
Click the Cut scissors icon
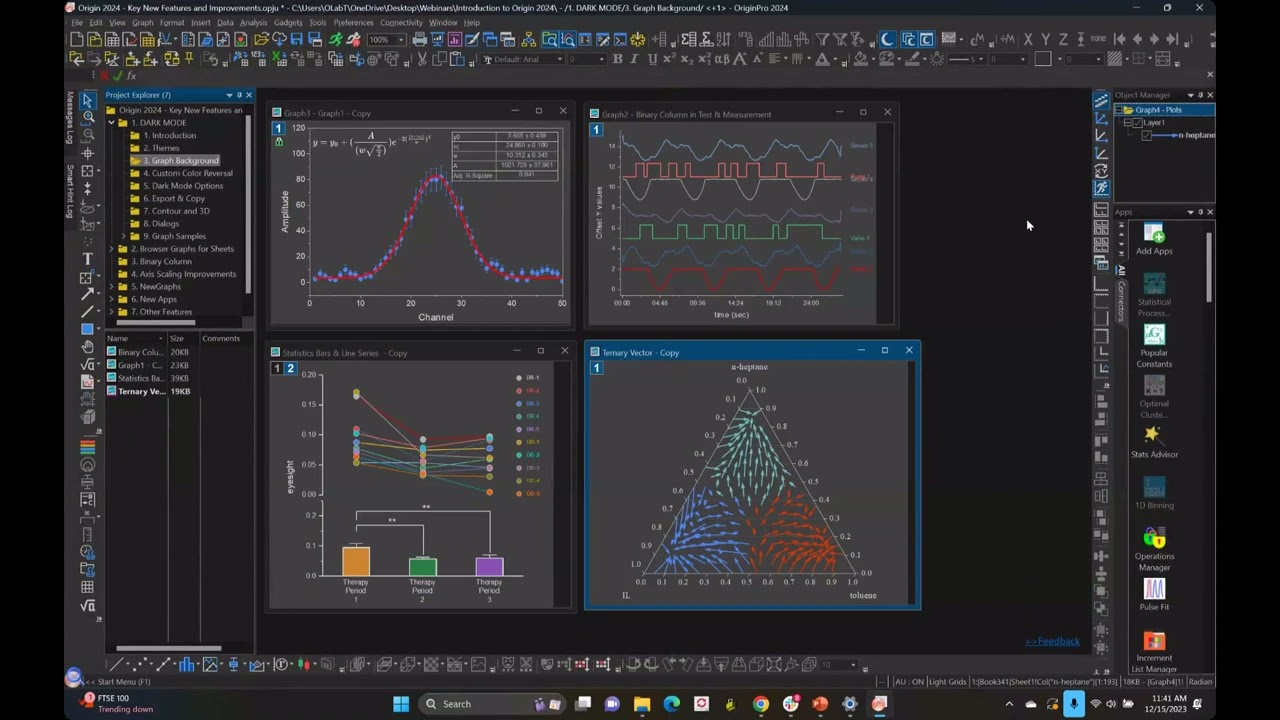(x=422, y=59)
